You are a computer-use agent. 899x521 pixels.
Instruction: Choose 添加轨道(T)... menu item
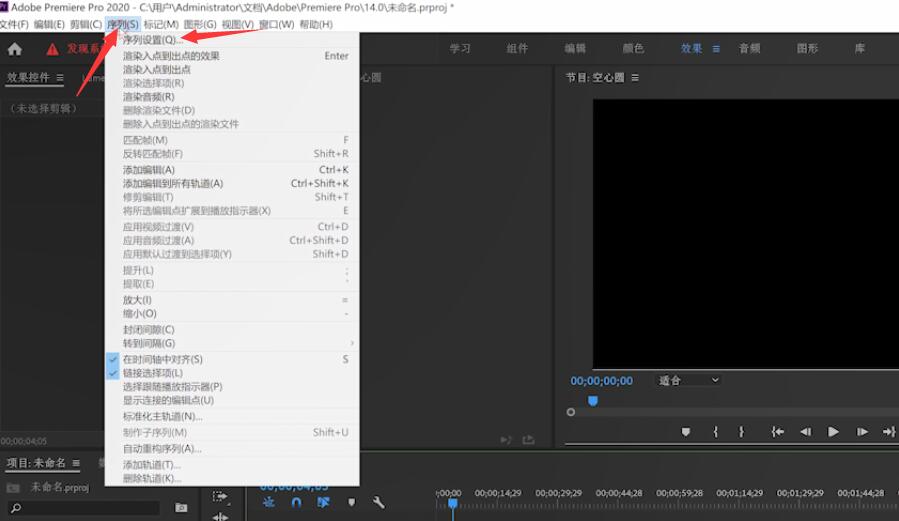click(232, 465)
